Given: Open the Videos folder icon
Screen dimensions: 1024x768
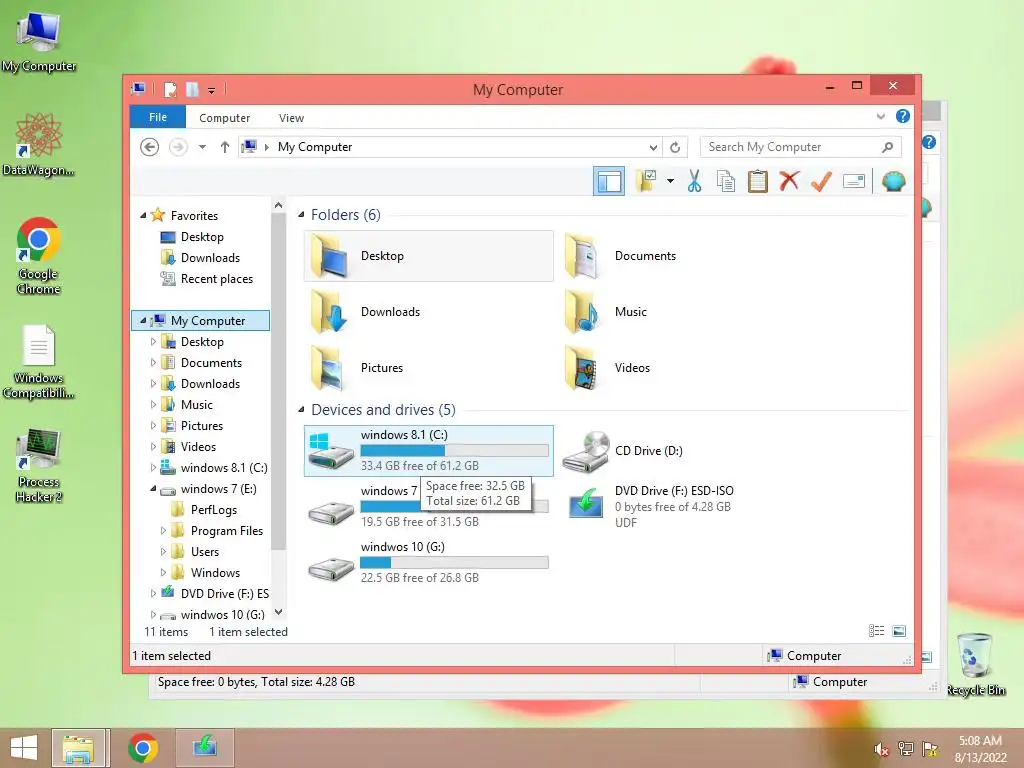Looking at the screenshot, I should (582, 368).
